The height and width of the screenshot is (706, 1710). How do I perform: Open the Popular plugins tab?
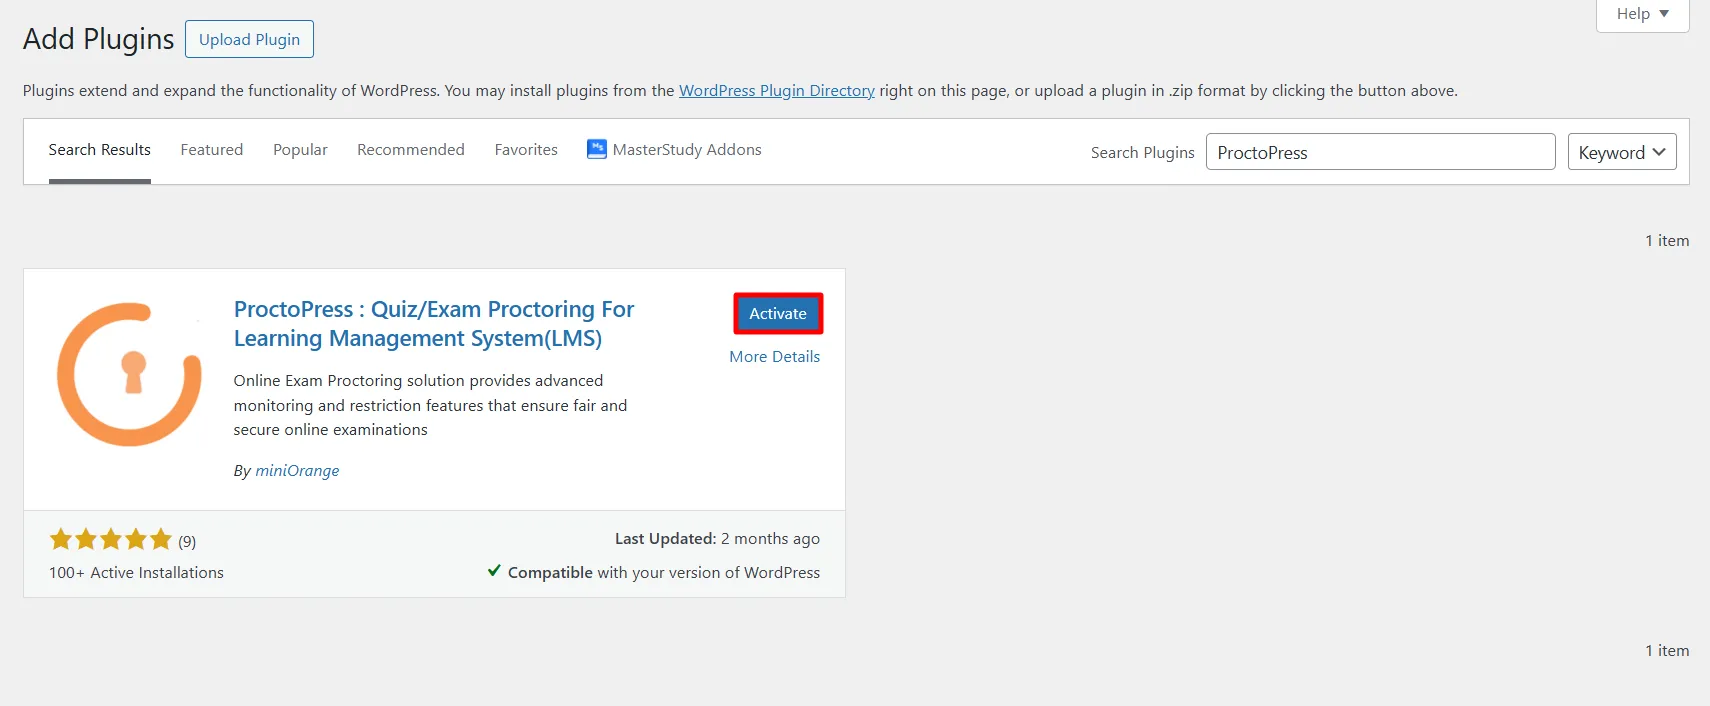tap(300, 150)
